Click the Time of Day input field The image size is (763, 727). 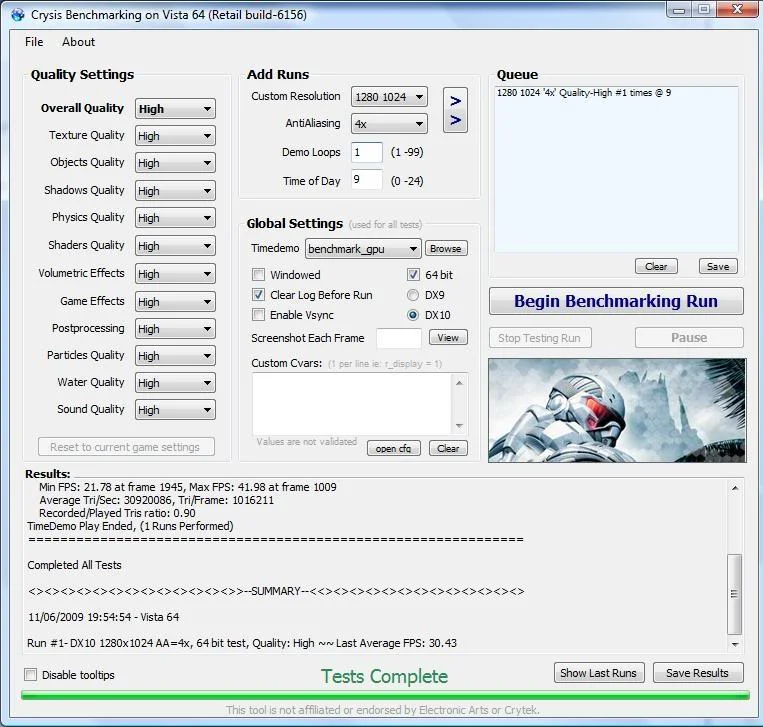click(x=367, y=180)
